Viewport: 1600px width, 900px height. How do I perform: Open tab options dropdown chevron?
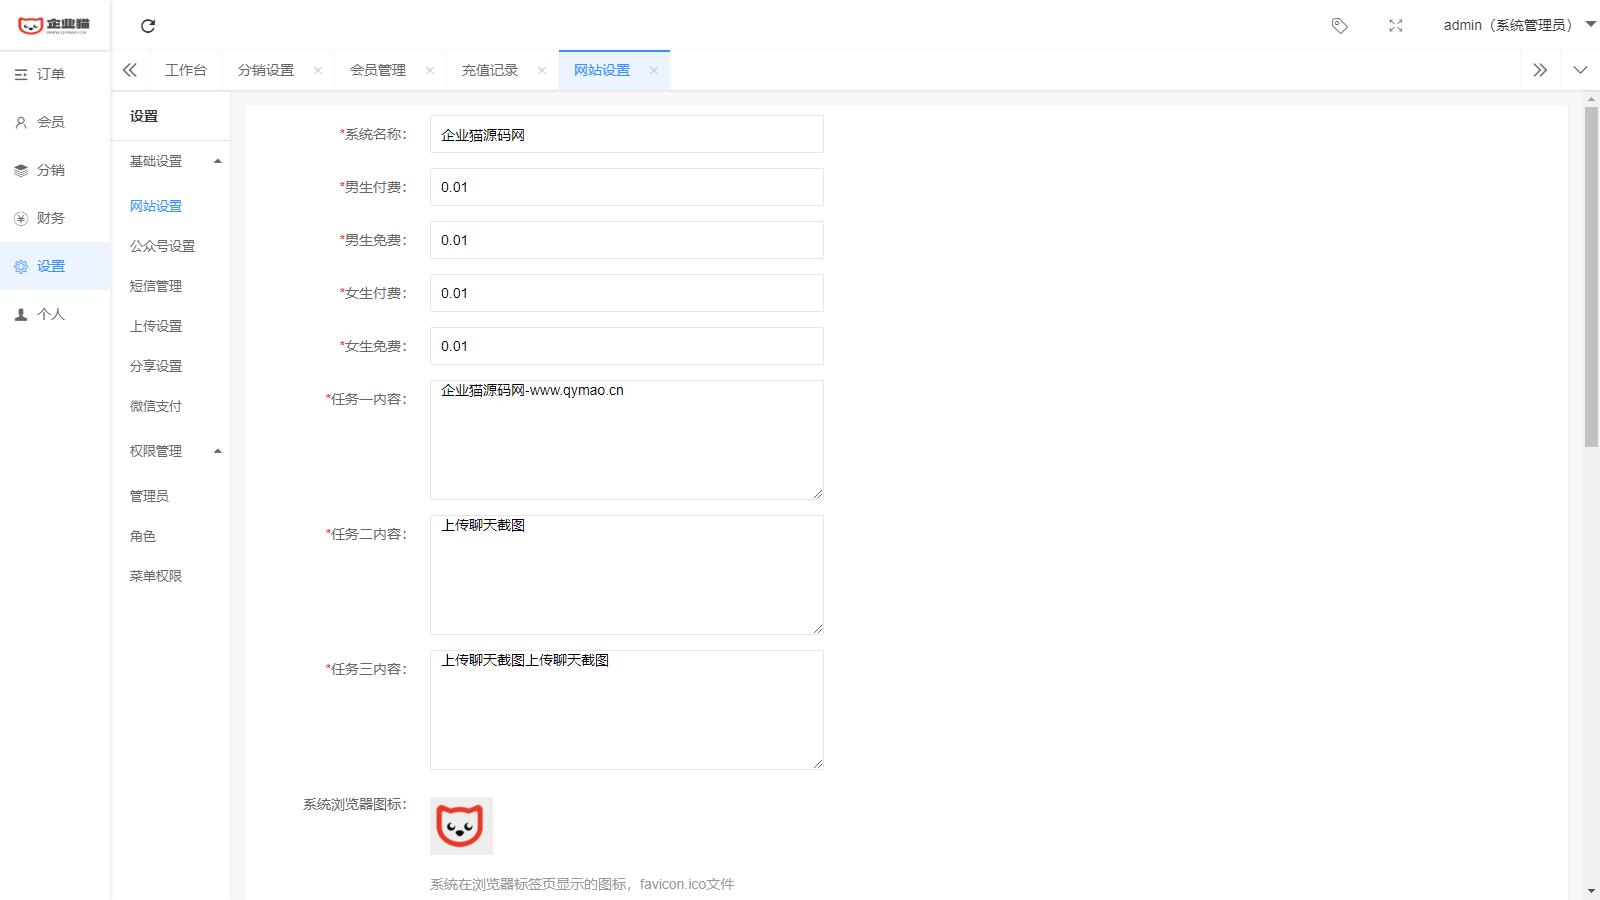[x=1580, y=70]
